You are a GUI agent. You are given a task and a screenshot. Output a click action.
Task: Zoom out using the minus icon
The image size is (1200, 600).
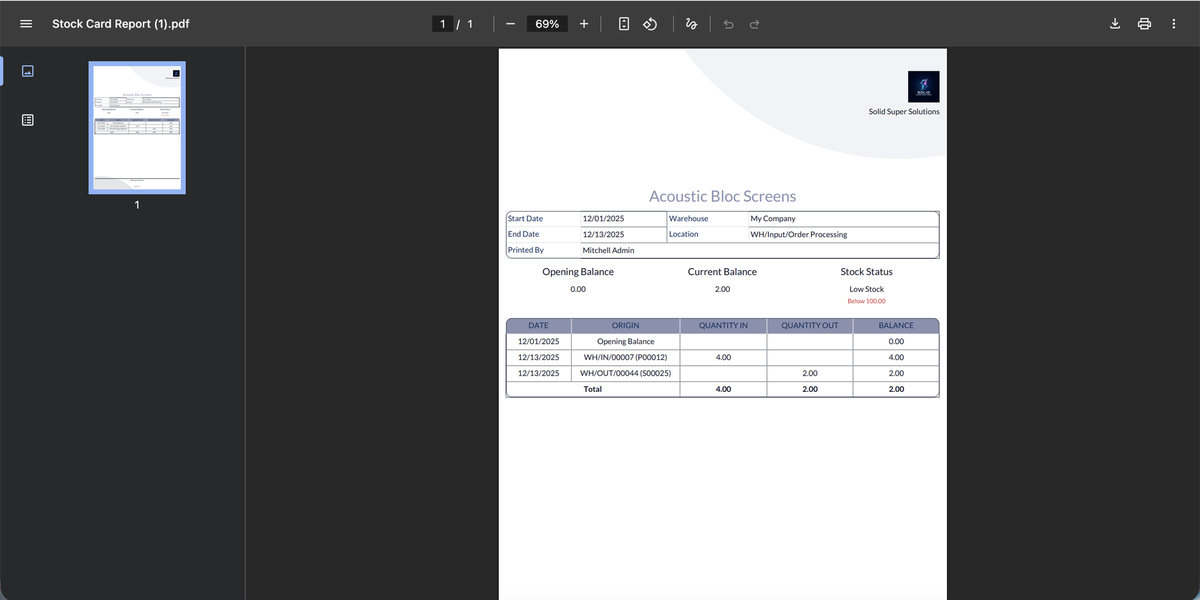(510, 23)
